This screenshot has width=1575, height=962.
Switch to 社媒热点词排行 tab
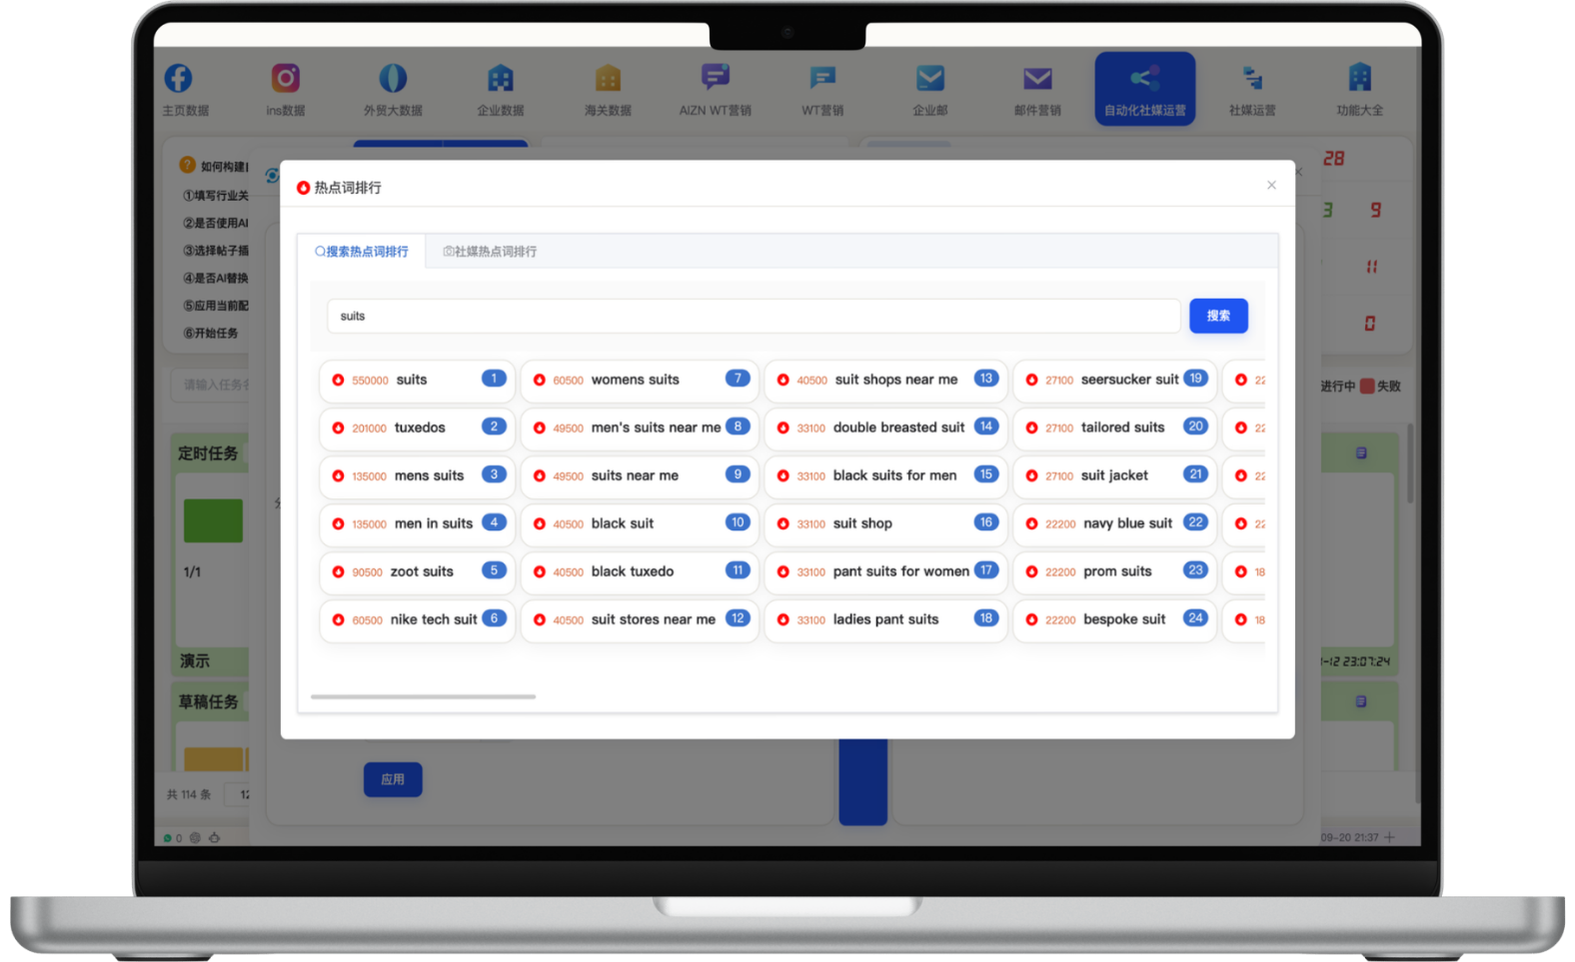490,251
